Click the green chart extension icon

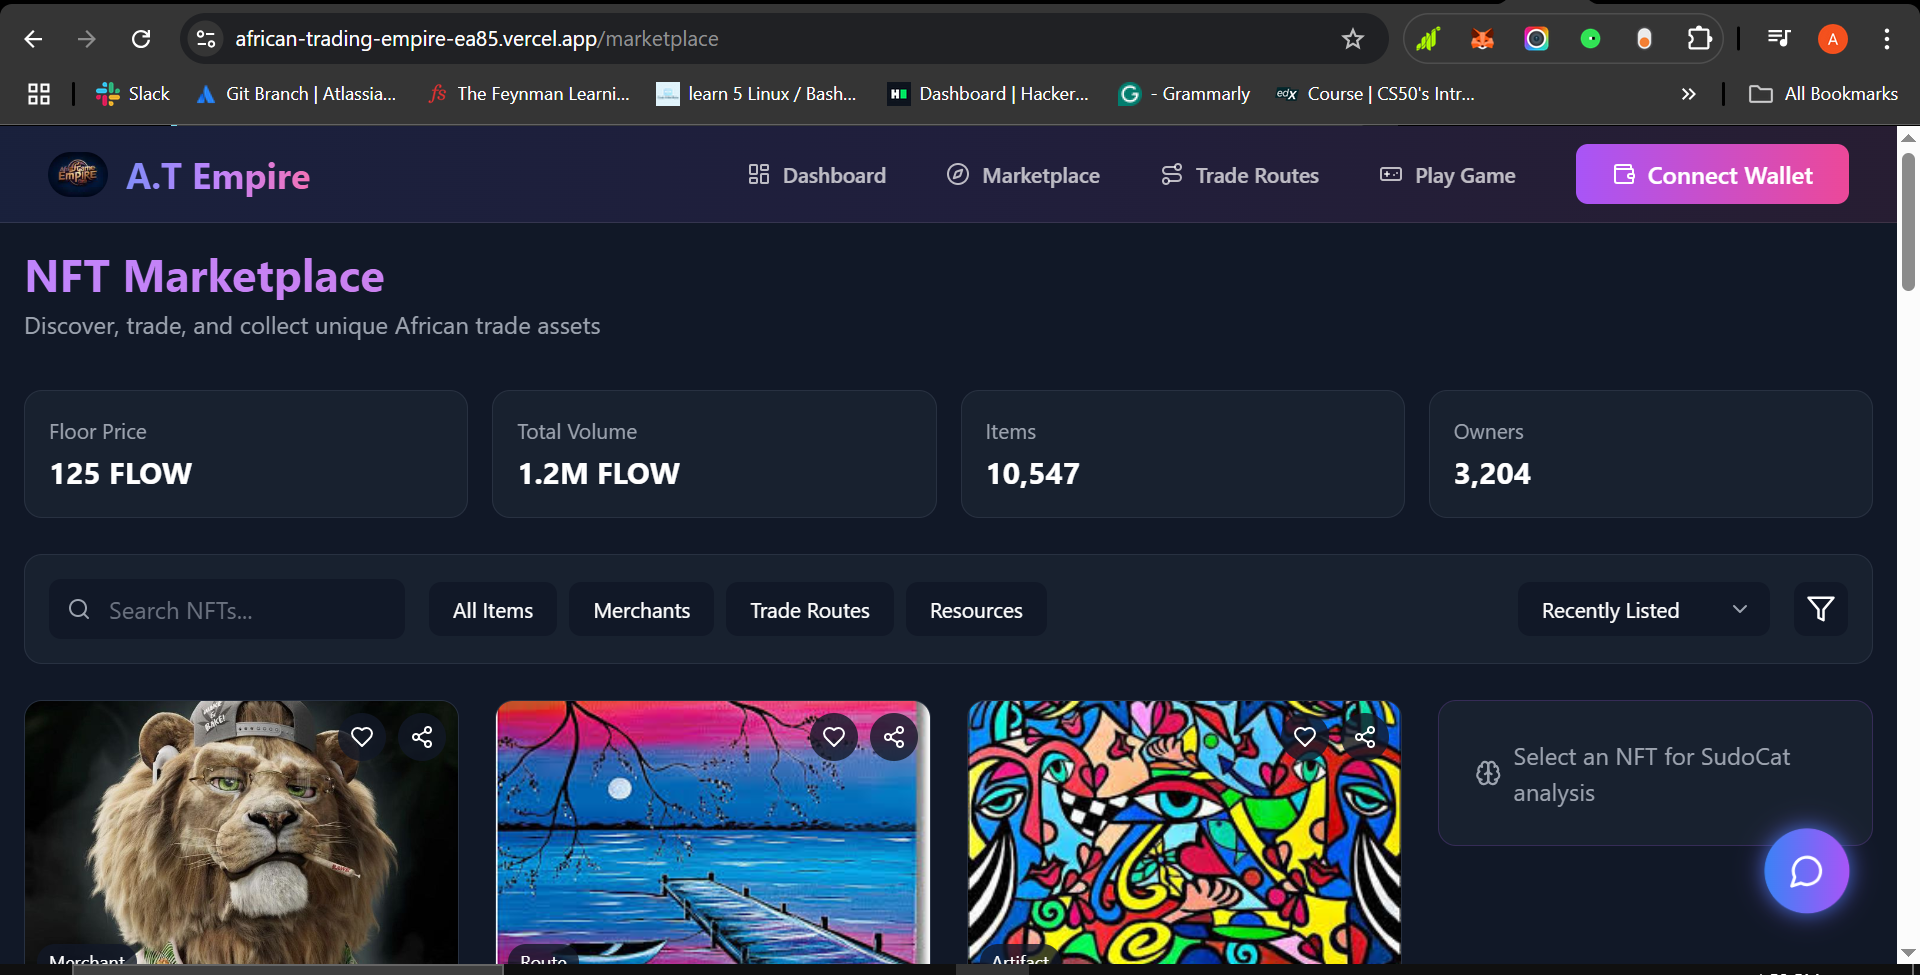pos(1428,39)
